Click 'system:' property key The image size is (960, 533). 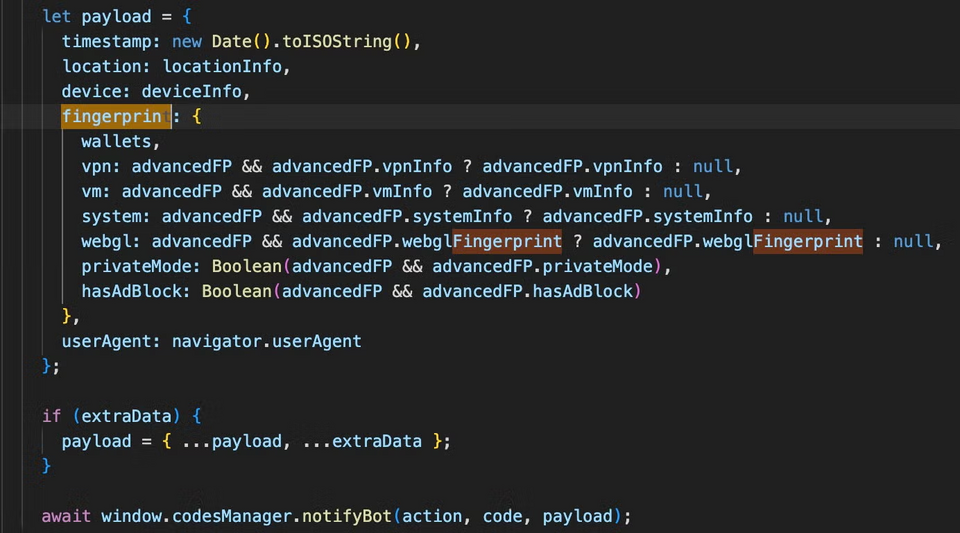point(116,217)
